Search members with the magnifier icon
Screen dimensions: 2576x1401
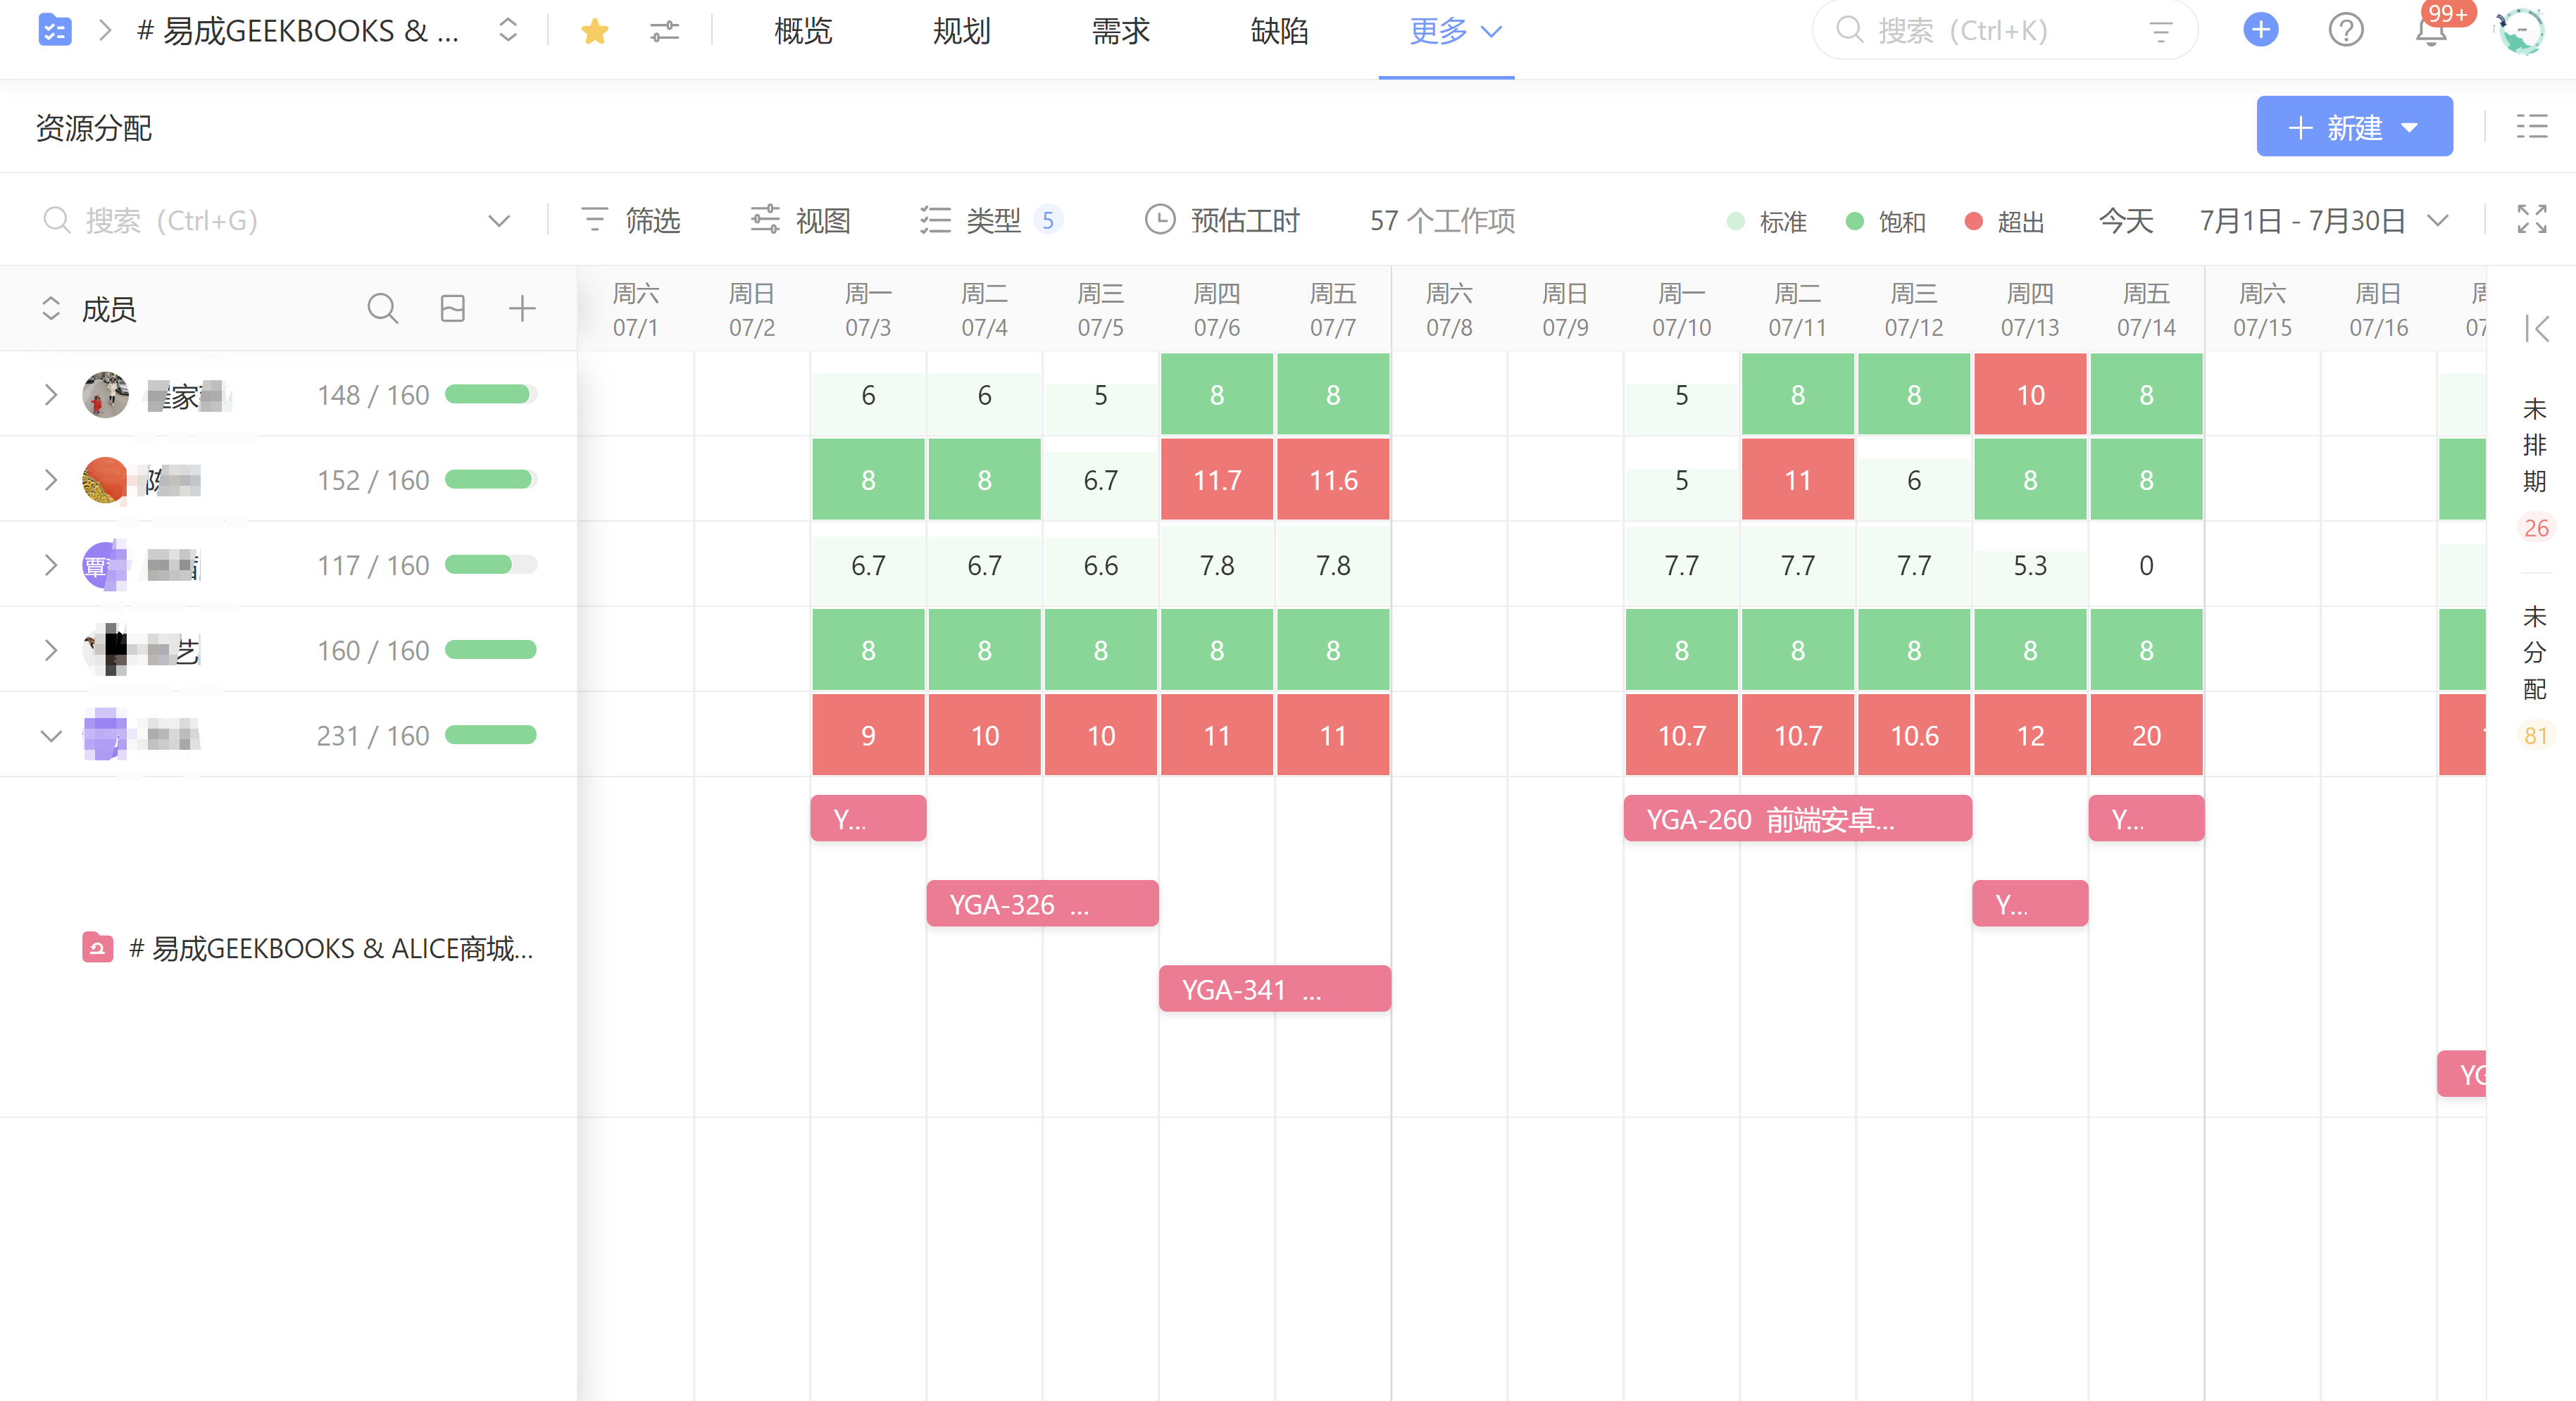click(x=382, y=308)
